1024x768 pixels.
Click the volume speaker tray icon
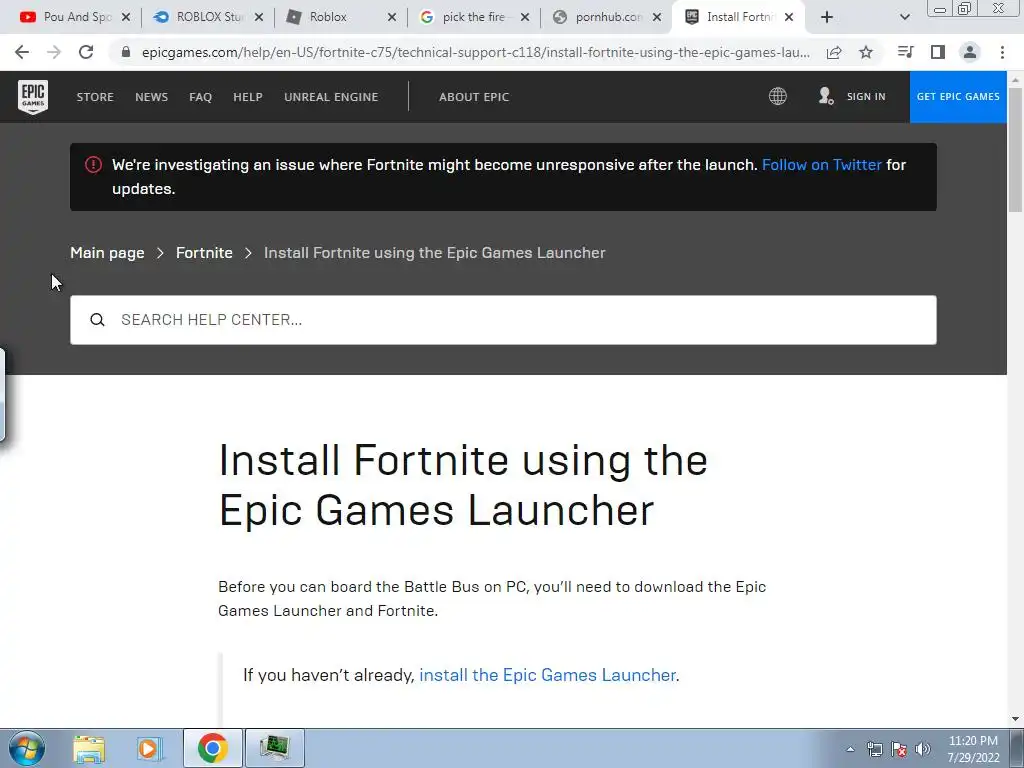point(922,749)
